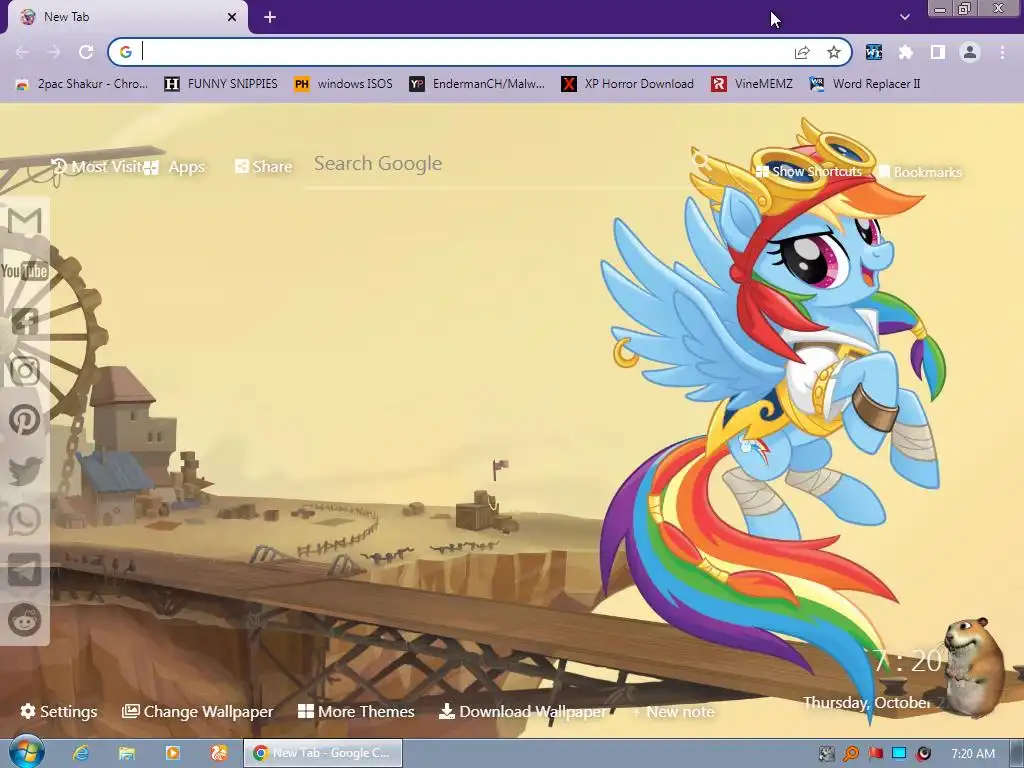Click the 7:20 clock widget
This screenshot has width=1024, height=768.
[907, 661]
